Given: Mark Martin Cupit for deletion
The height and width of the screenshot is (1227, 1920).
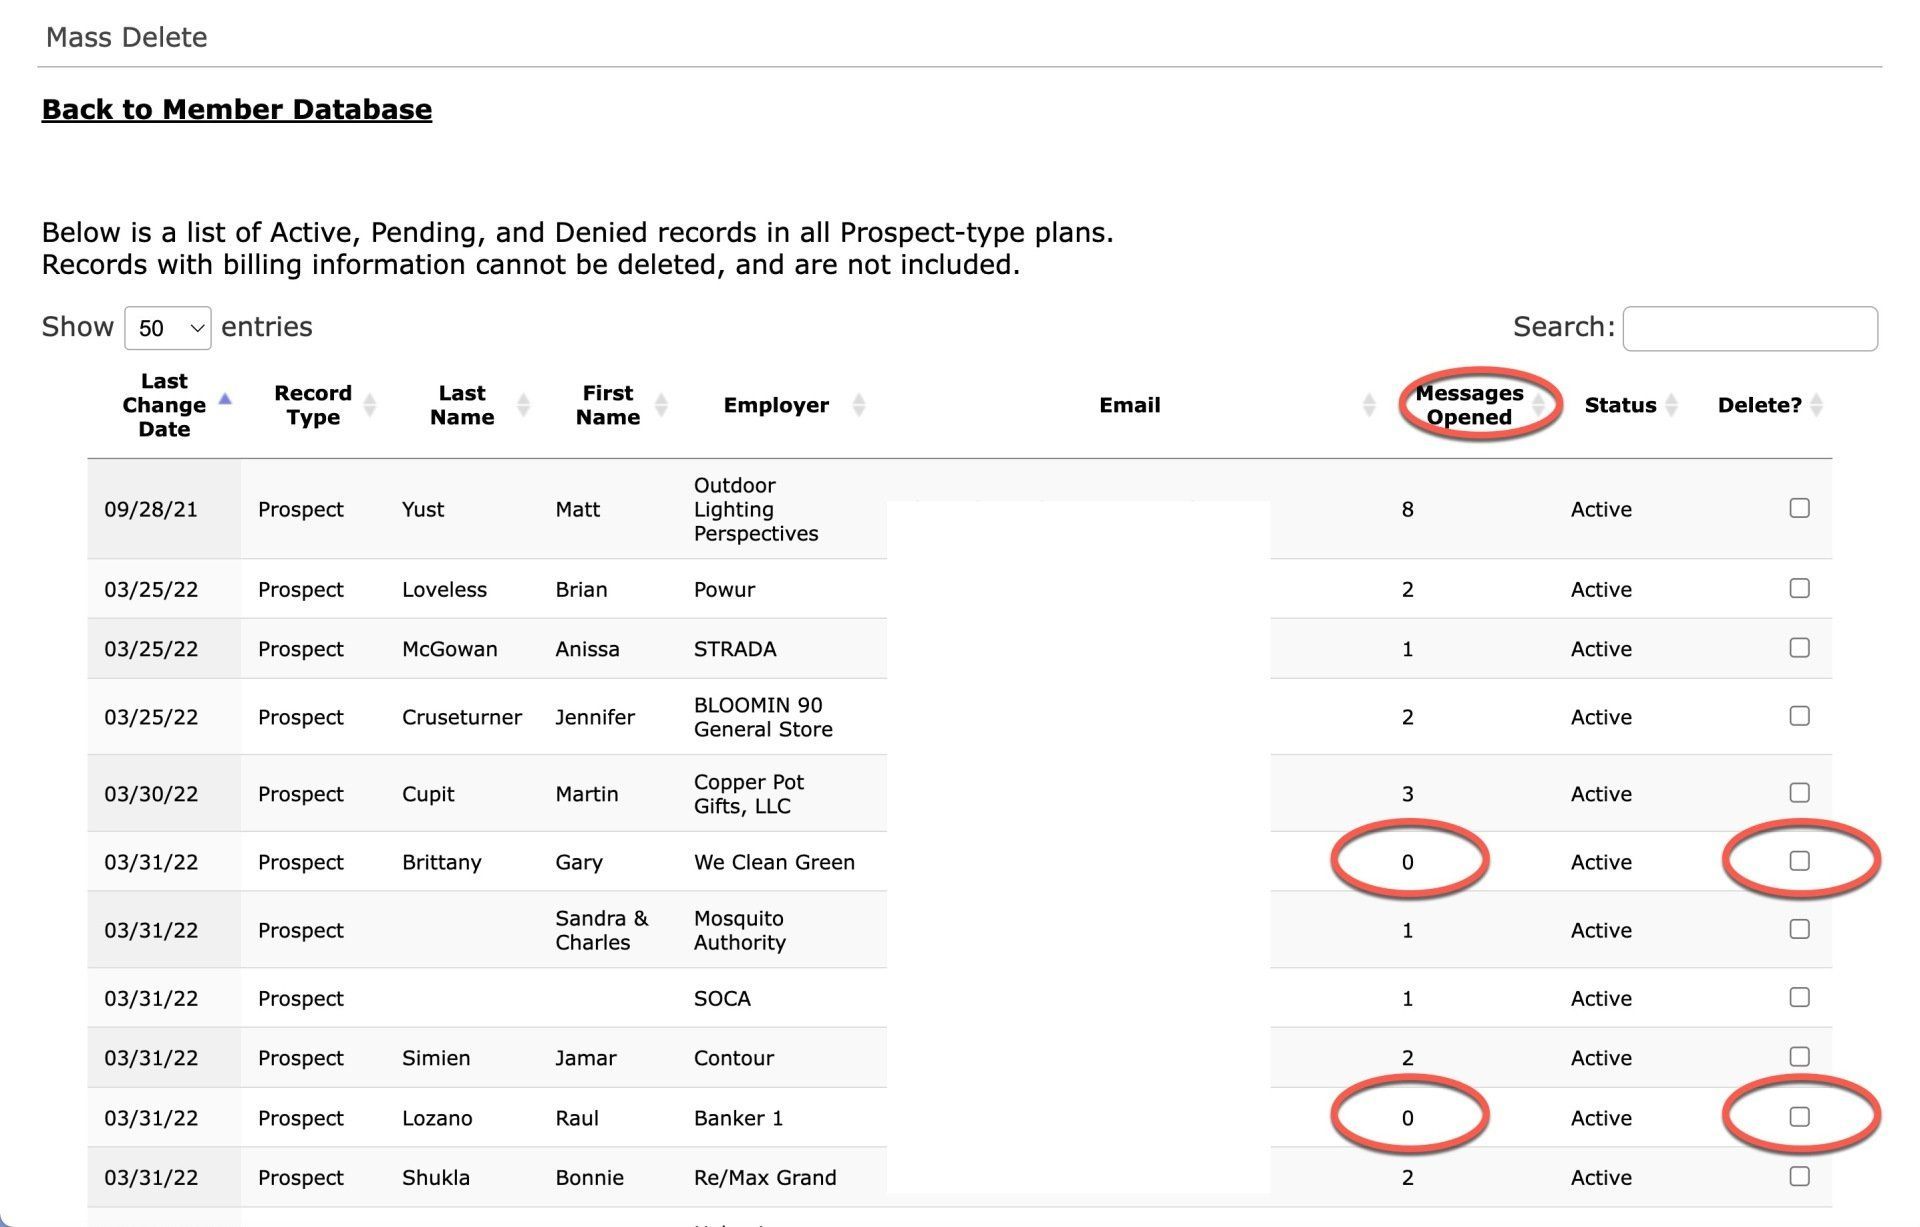Looking at the screenshot, I should pyautogui.click(x=1800, y=792).
